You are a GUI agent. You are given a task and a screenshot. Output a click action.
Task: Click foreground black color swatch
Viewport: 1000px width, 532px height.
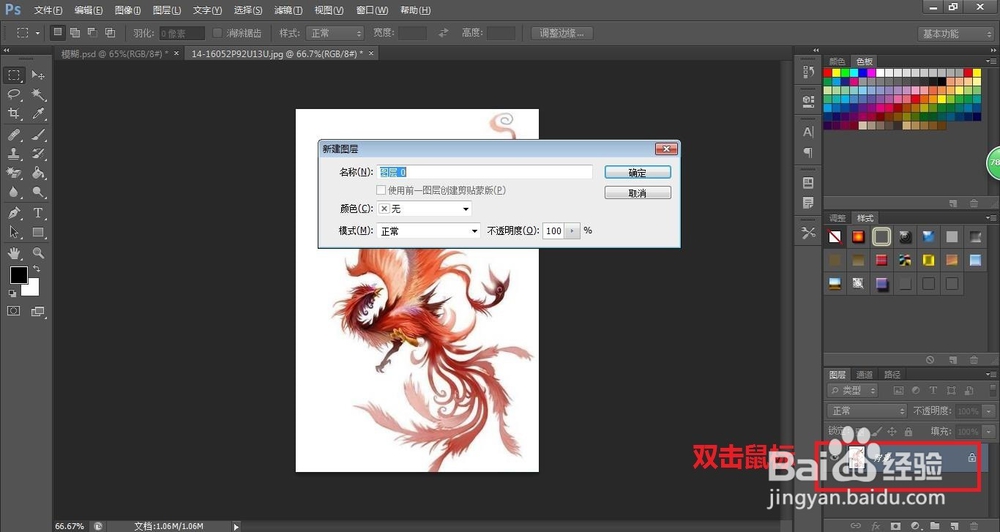tap(18, 275)
